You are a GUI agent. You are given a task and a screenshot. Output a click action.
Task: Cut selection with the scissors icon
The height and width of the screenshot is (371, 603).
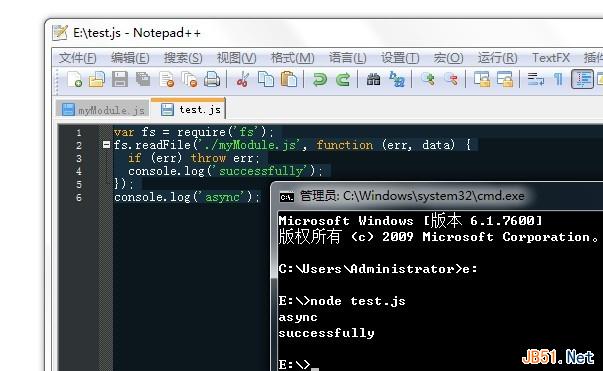click(242, 80)
